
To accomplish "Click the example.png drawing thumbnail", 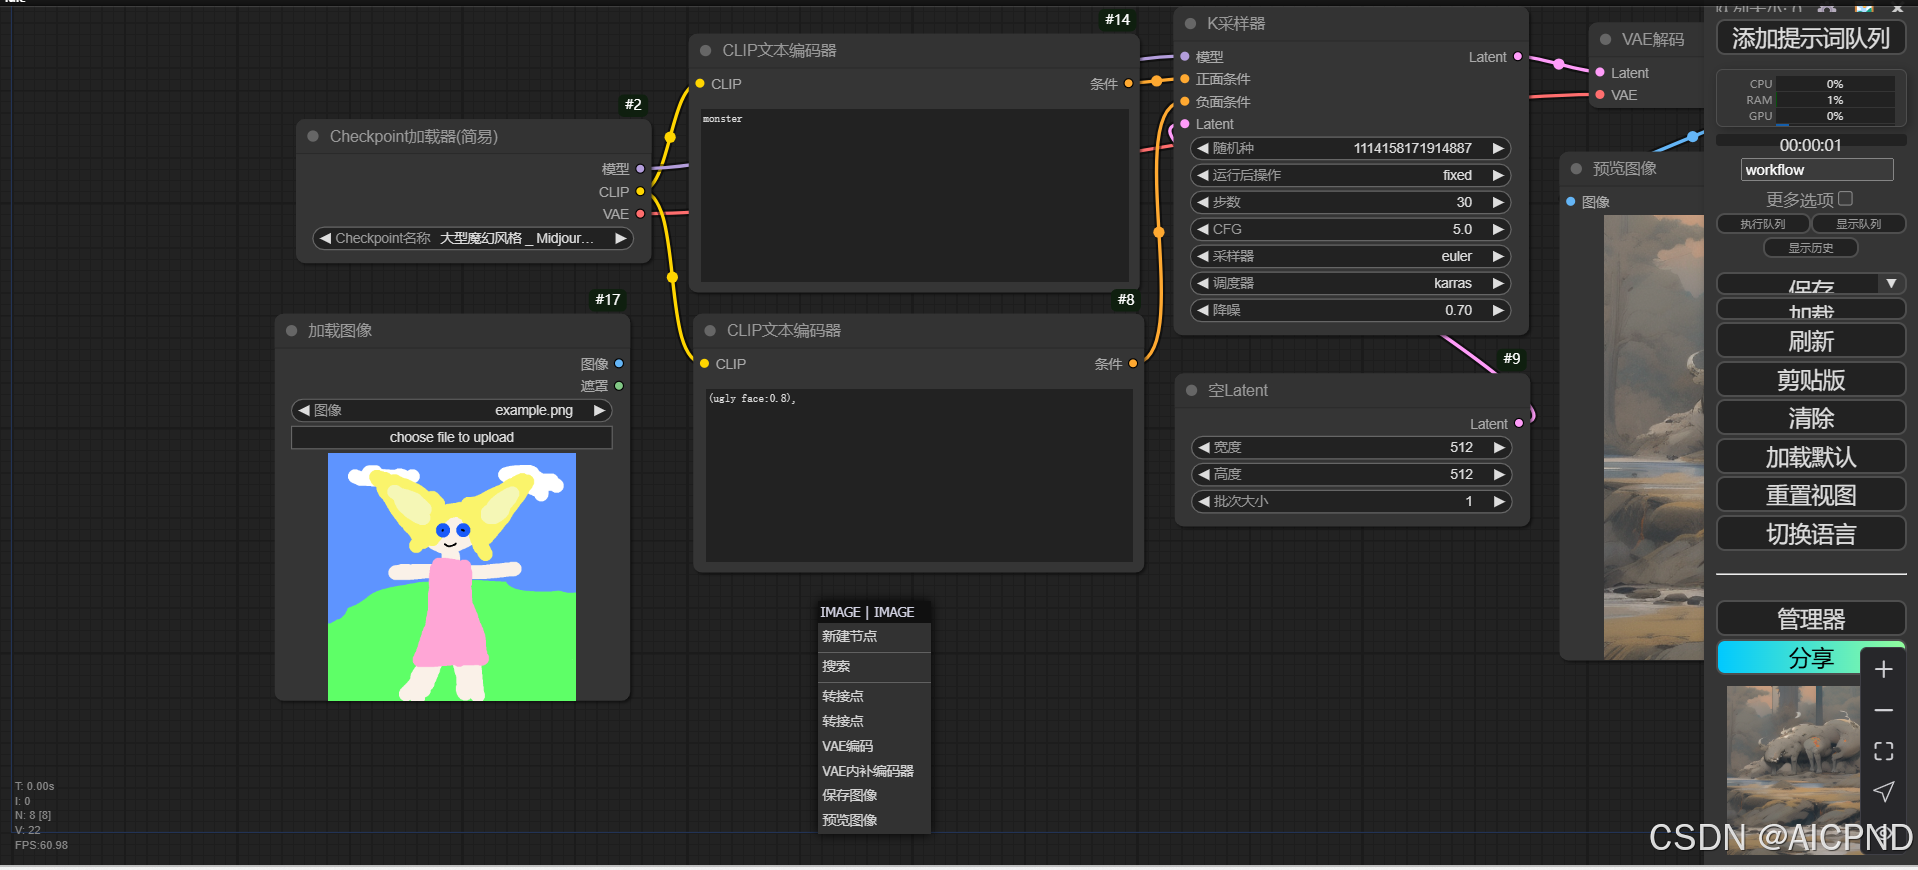I will point(452,577).
